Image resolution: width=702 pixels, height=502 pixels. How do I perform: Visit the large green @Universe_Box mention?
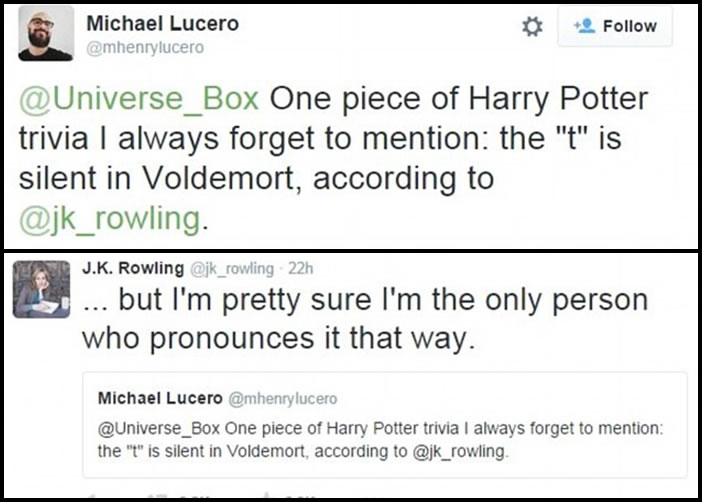pos(136,101)
